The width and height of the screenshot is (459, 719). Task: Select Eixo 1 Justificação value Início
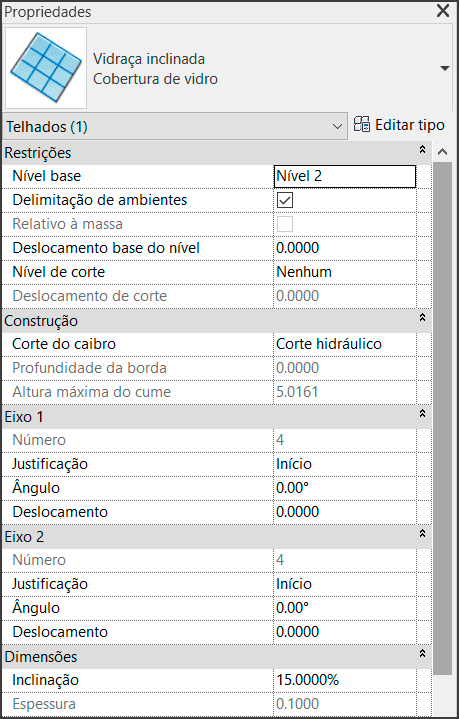(345, 464)
